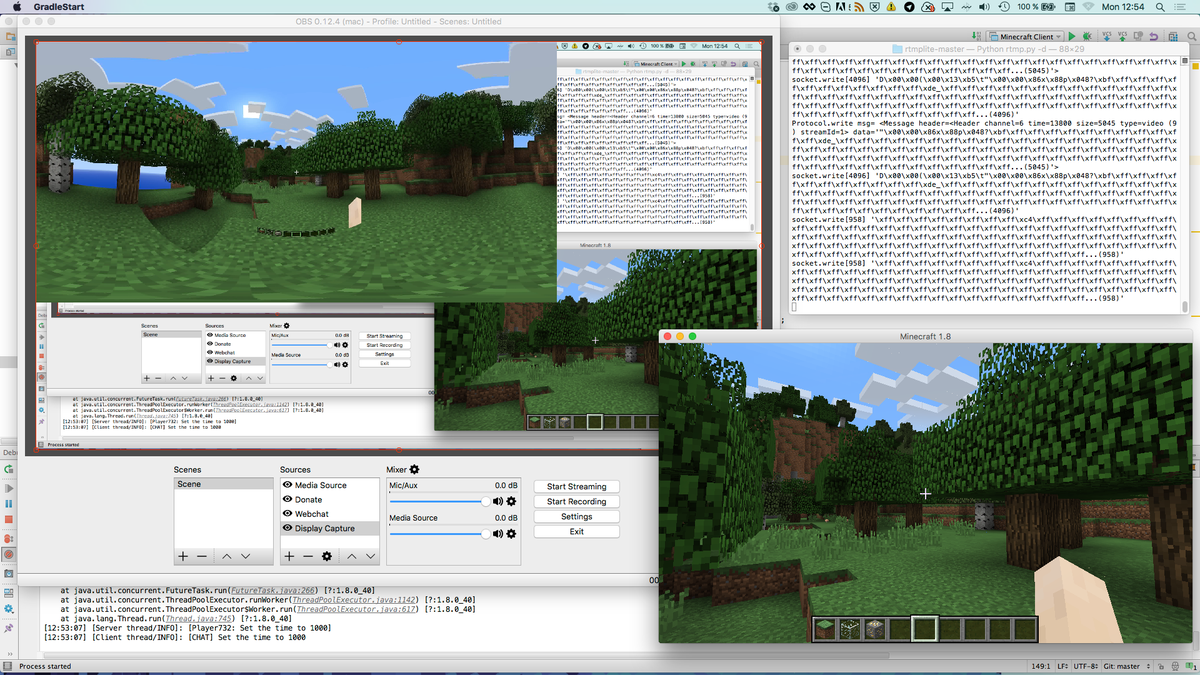Move the scene up in Scenes list
This screenshot has width=1200, height=675.
tap(227, 556)
